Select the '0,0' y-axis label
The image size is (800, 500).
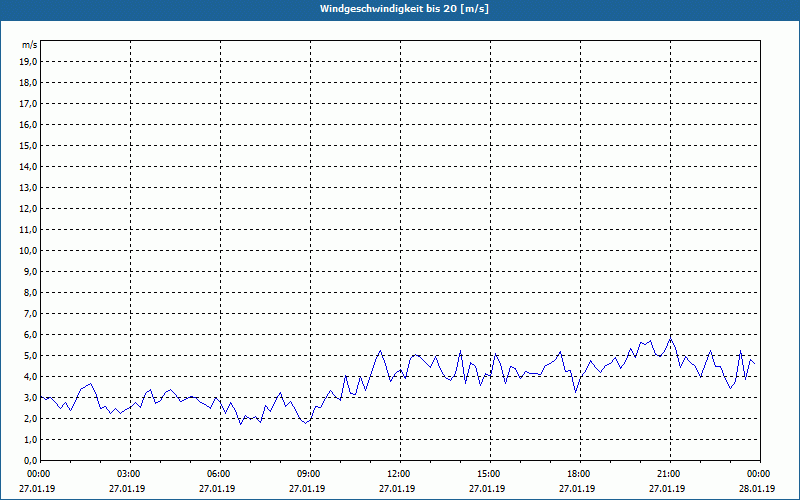[x=31, y=460]
